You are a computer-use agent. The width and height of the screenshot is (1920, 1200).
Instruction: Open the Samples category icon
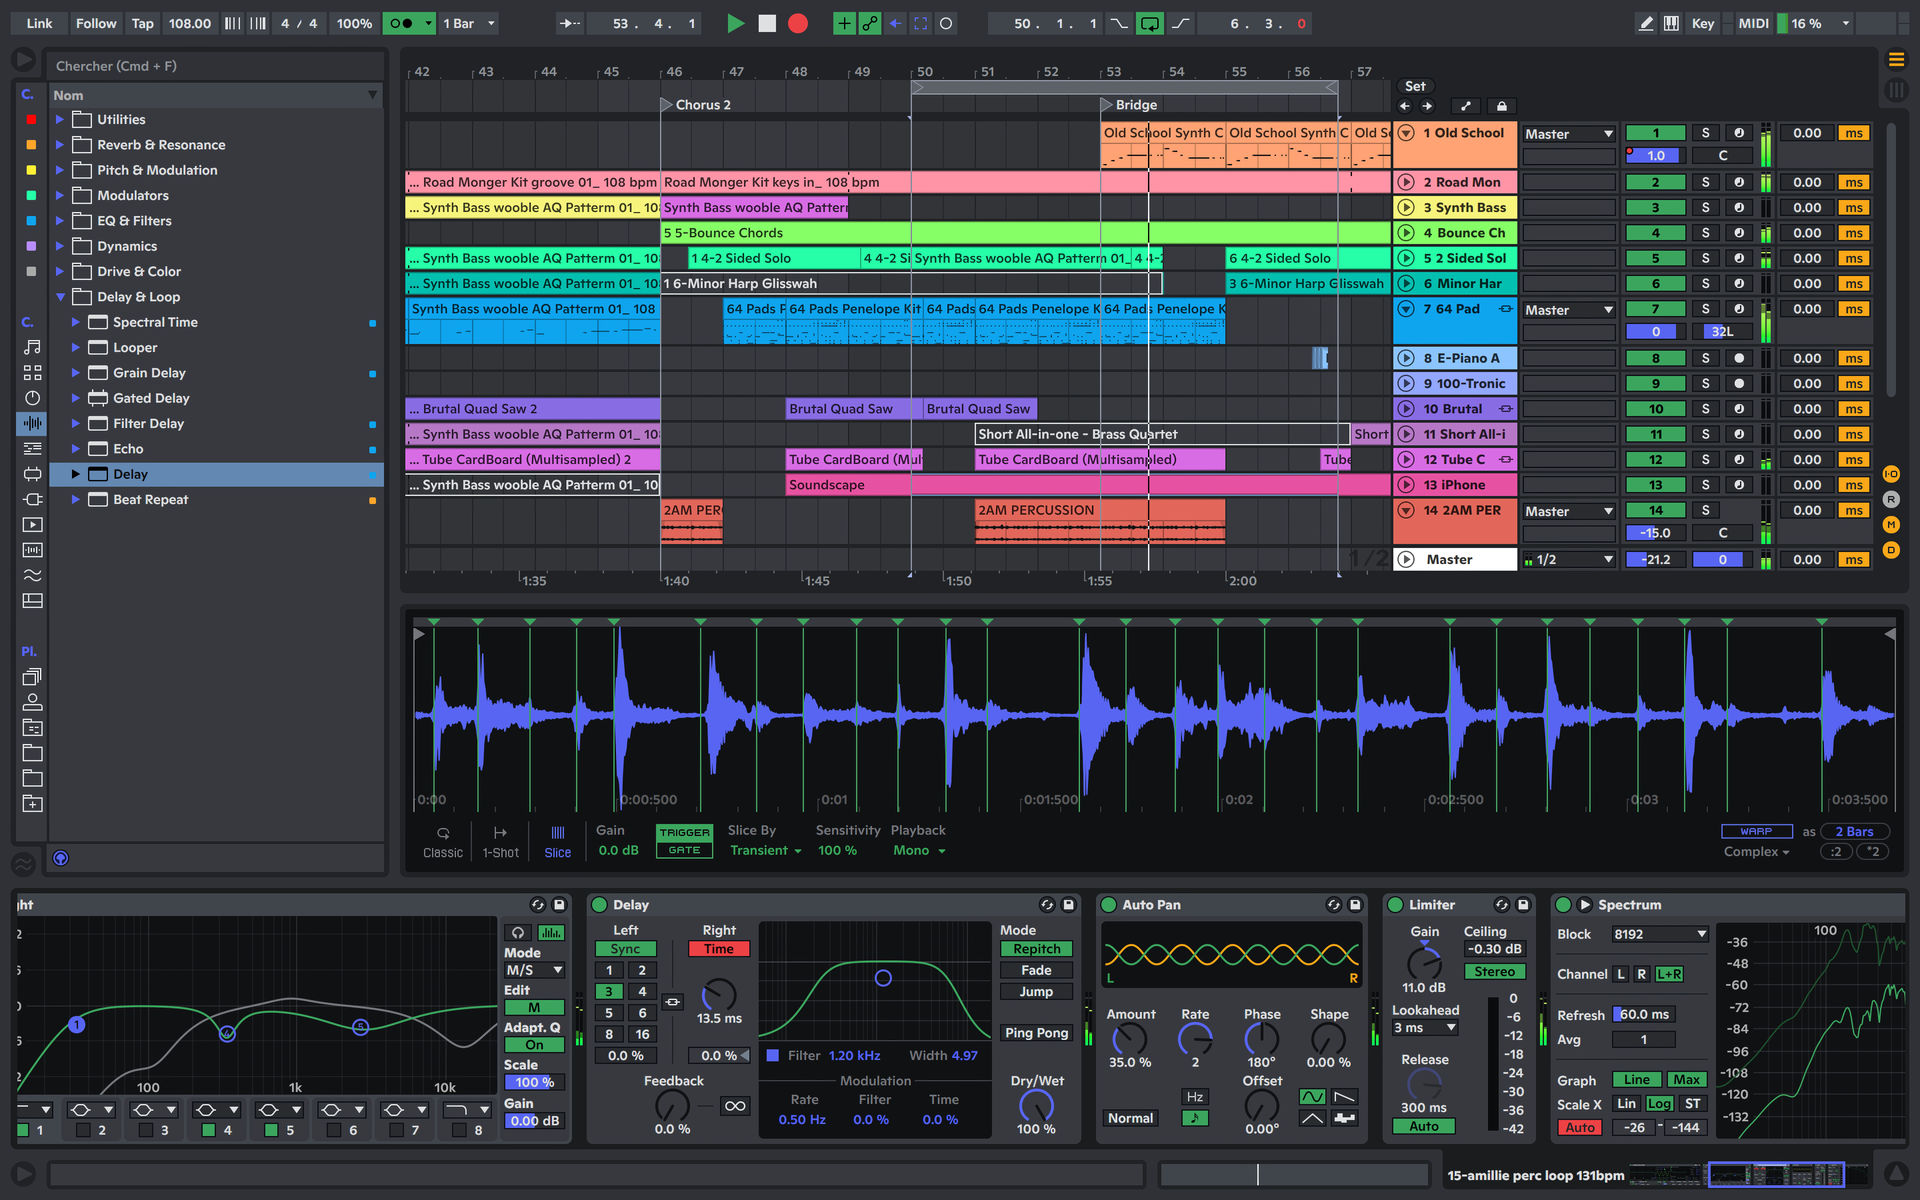(x=32, y=550)
